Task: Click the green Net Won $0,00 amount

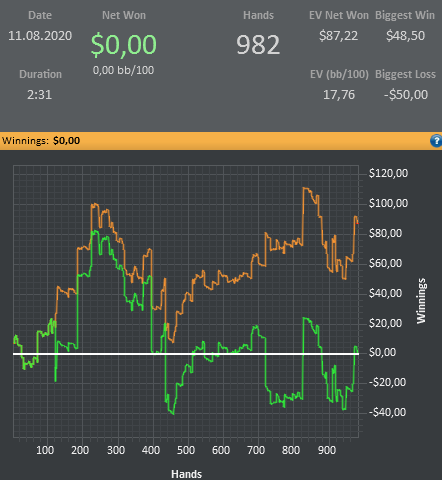Action: click(124, 44)
